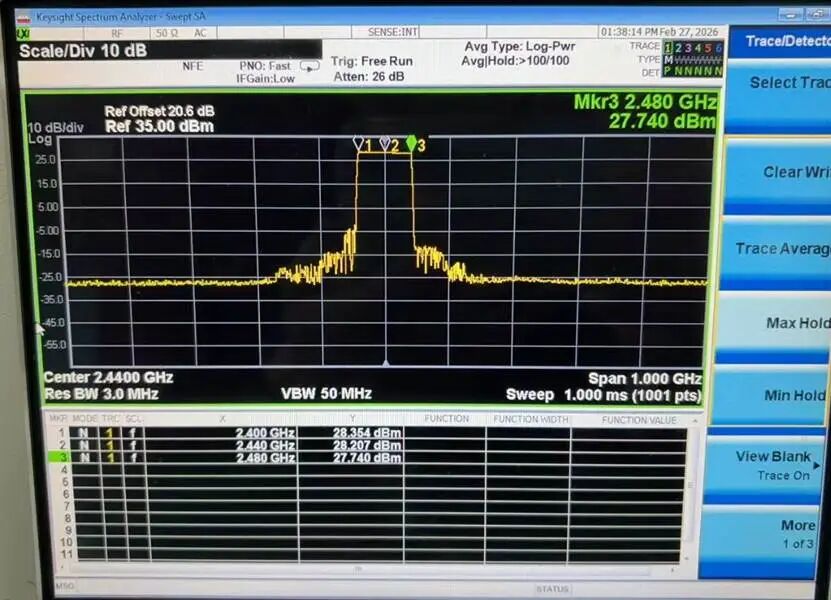Select trace number 2 in the trace indicator

tap(678, 48)
